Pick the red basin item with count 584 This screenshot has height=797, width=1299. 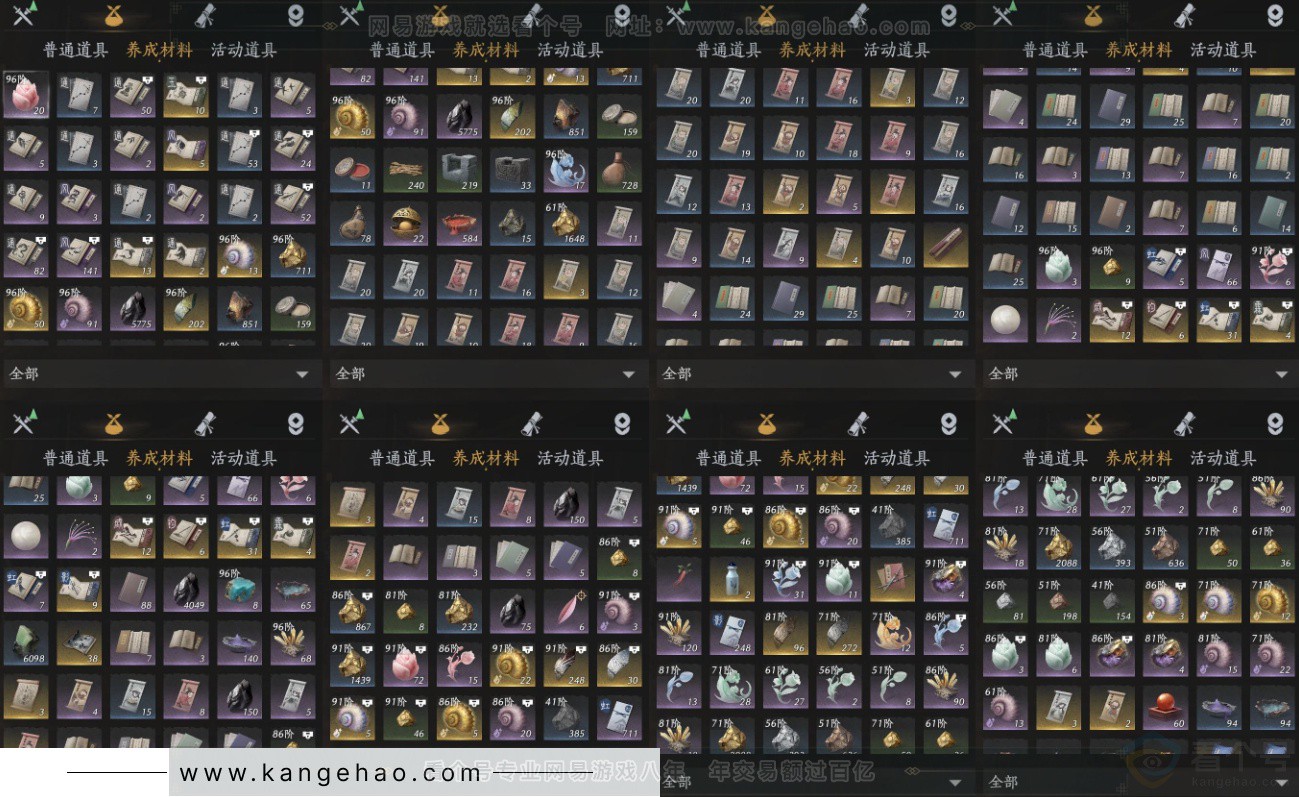coord(460,223)
